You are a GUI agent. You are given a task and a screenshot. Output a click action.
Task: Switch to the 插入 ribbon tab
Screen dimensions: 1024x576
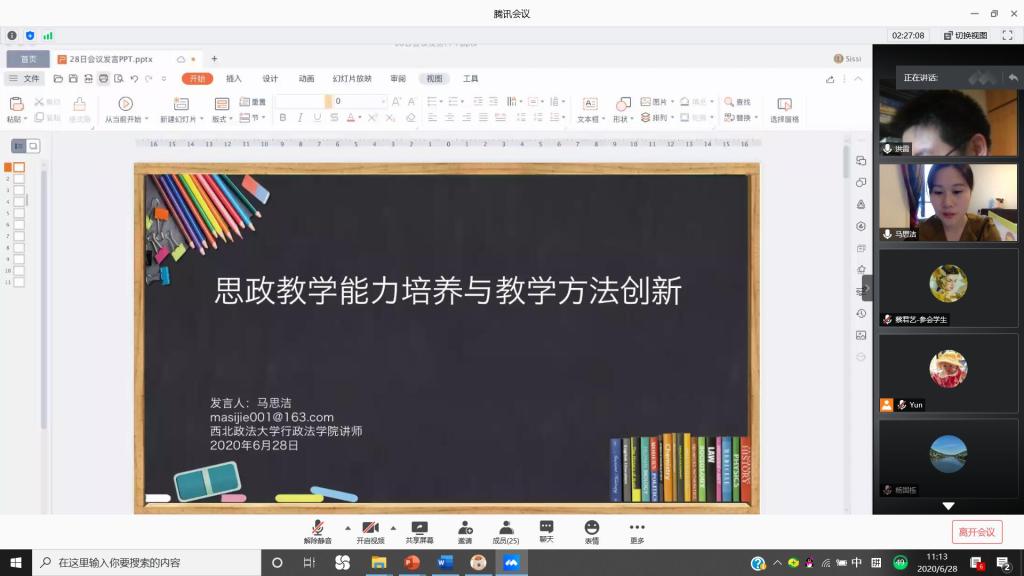(x=233, y=79)
